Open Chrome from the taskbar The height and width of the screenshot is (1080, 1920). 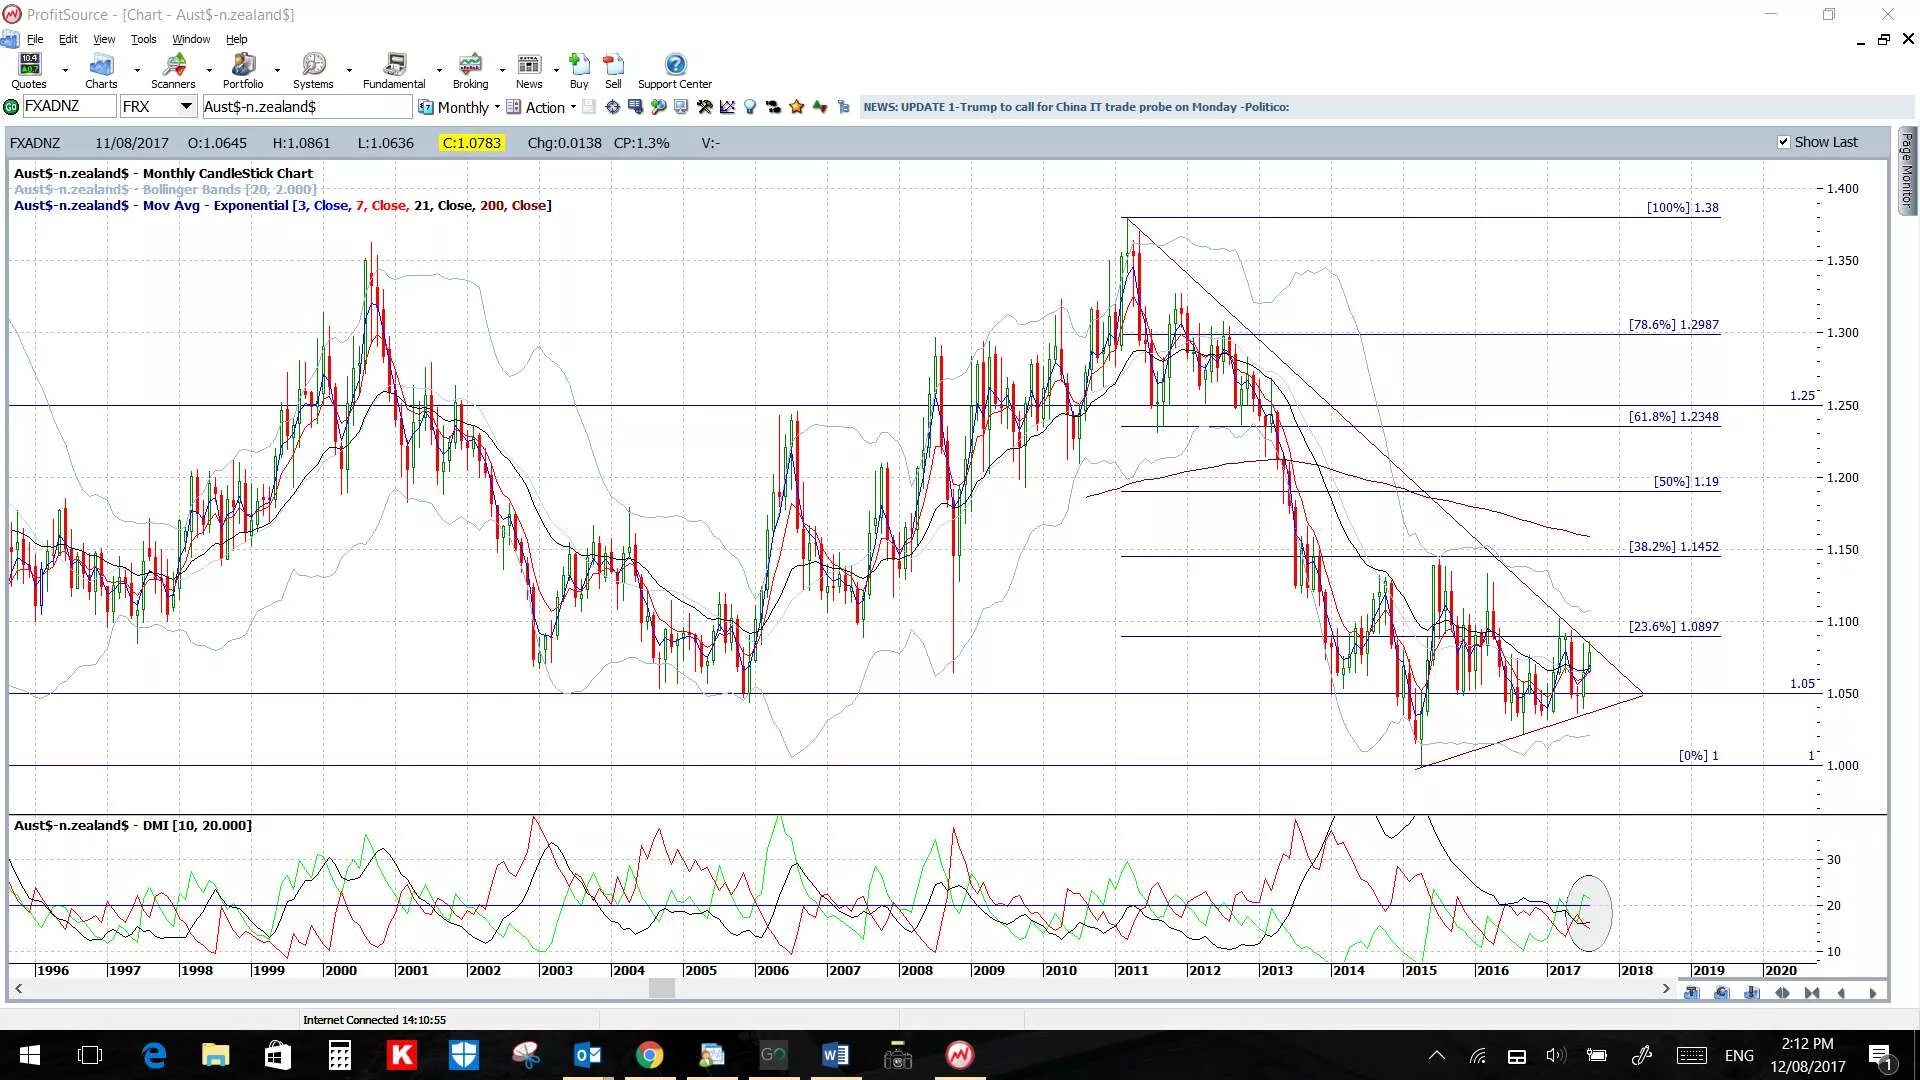[650, 1055]
